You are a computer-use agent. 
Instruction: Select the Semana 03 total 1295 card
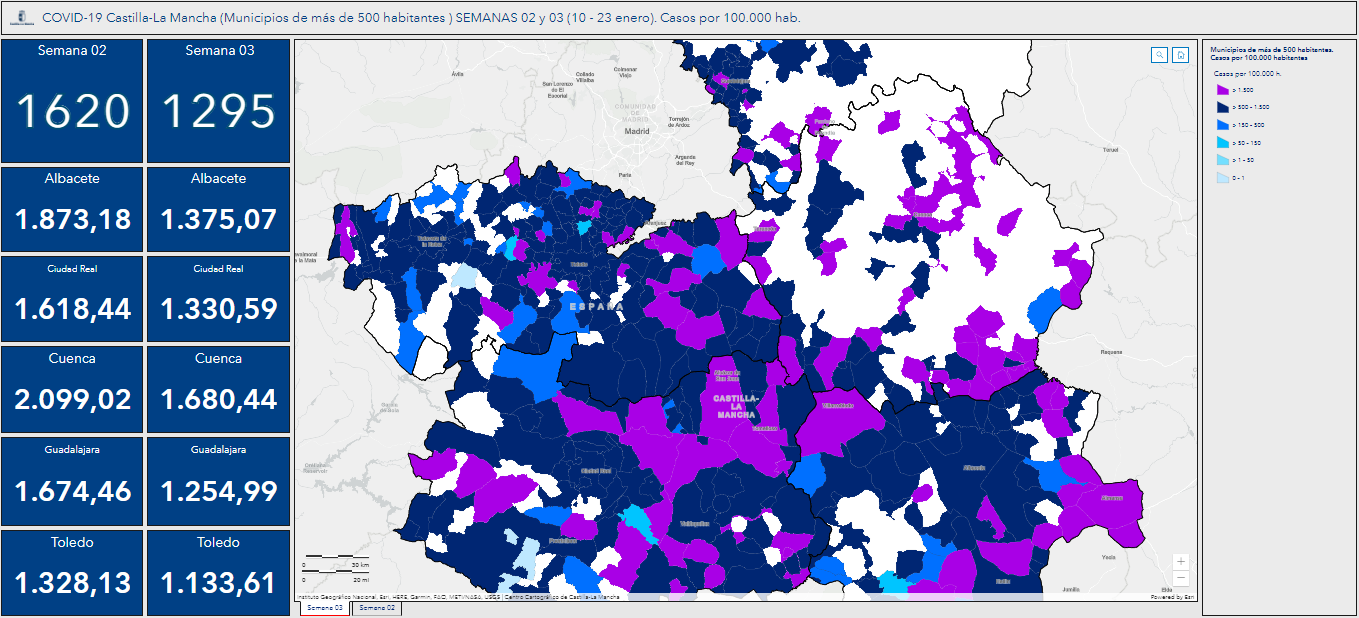218,101
